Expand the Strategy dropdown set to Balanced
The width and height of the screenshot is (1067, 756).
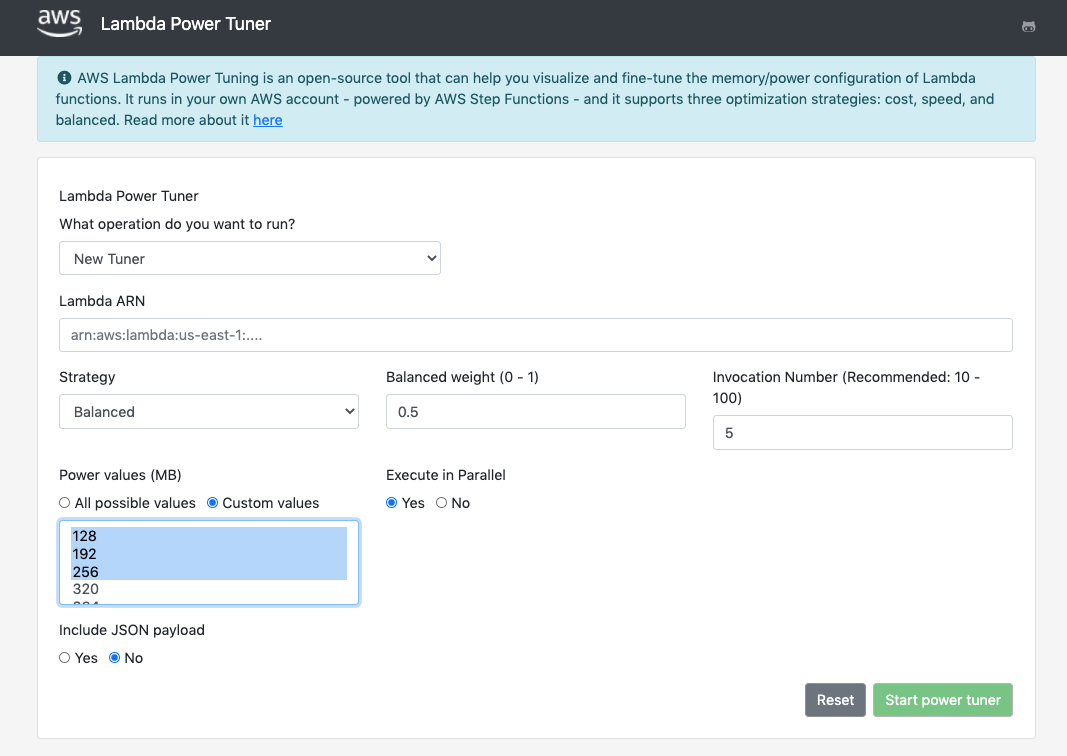coord(209,412)
